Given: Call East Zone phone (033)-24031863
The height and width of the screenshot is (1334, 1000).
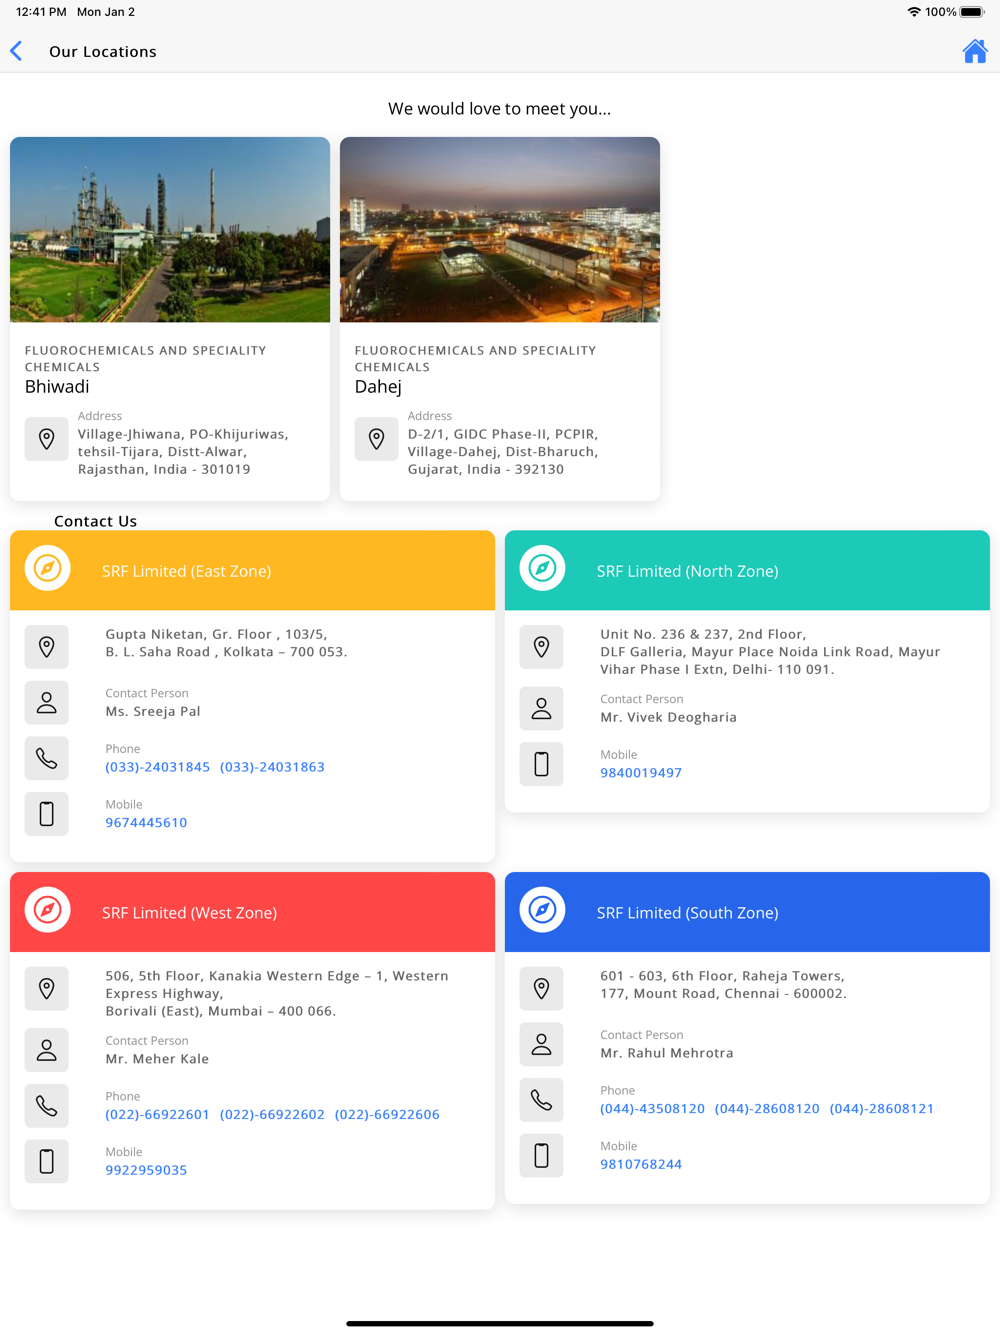Looking at the screenshot, I should click(x=272, y=767).
